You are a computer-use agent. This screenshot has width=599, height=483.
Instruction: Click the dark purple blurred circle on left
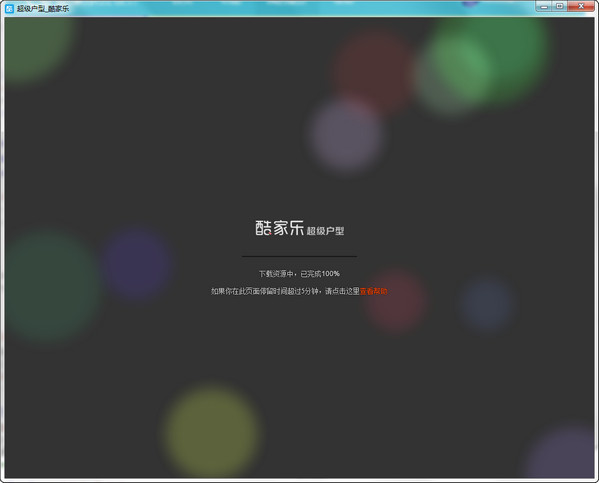pyautogui.click(x=138, y=263)
